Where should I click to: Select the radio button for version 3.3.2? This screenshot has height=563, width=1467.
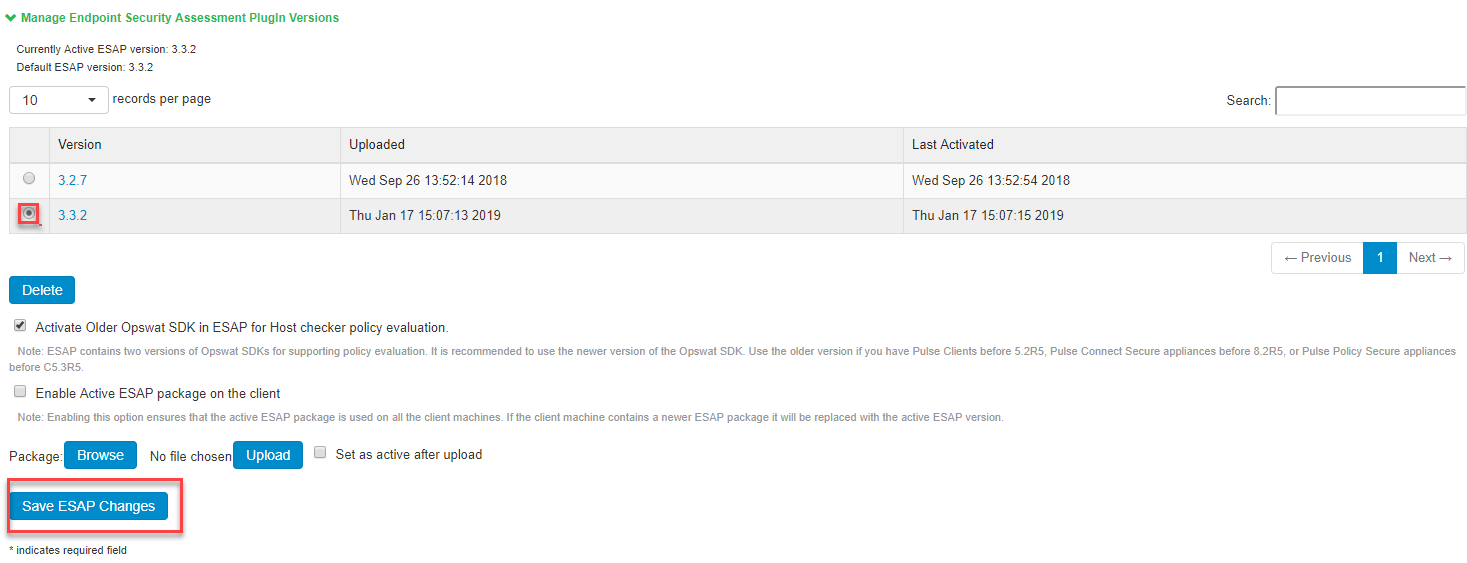pyautogui.click(x=29, y=213)
